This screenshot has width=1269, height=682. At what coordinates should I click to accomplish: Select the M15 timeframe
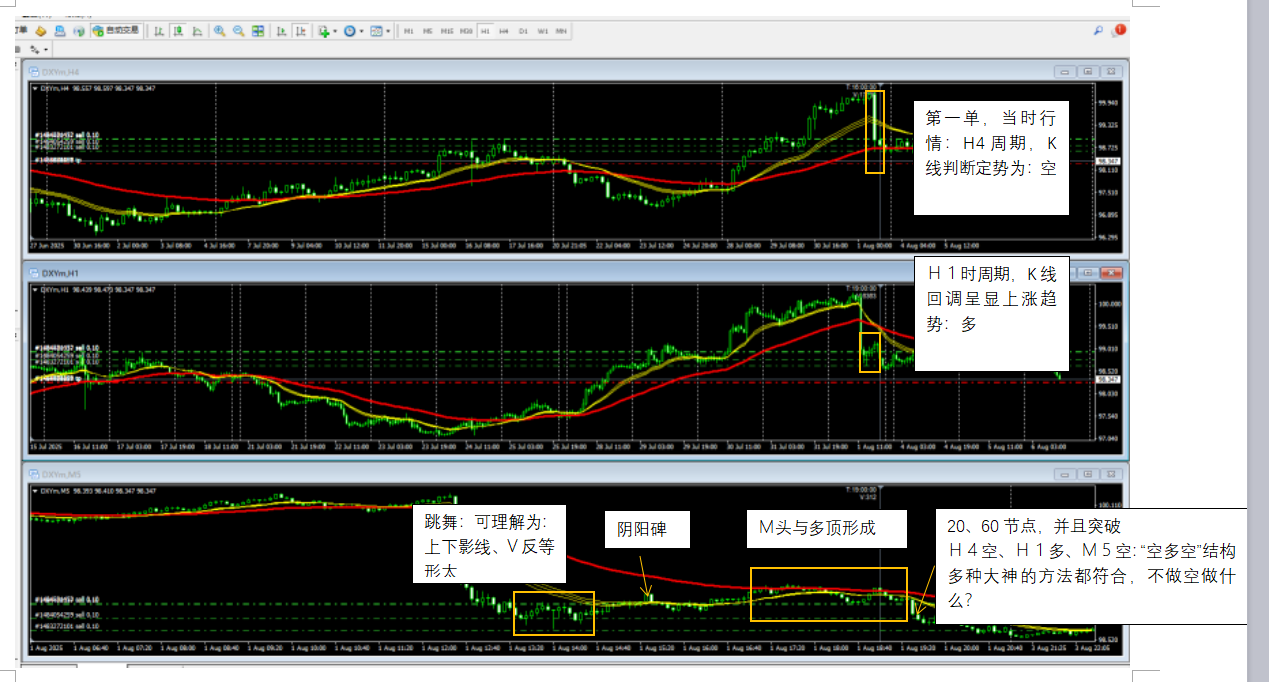447,32
